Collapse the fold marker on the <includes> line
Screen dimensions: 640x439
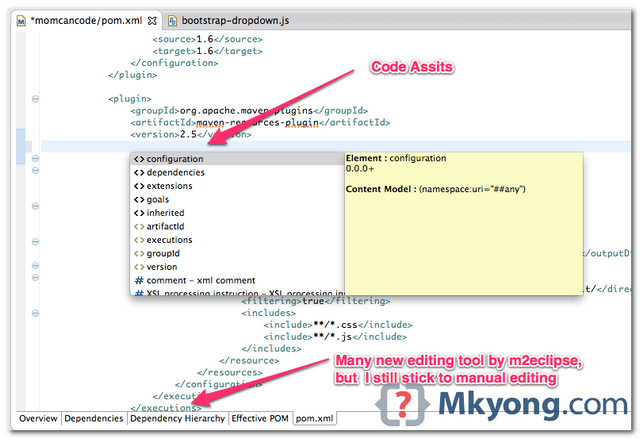36,313
